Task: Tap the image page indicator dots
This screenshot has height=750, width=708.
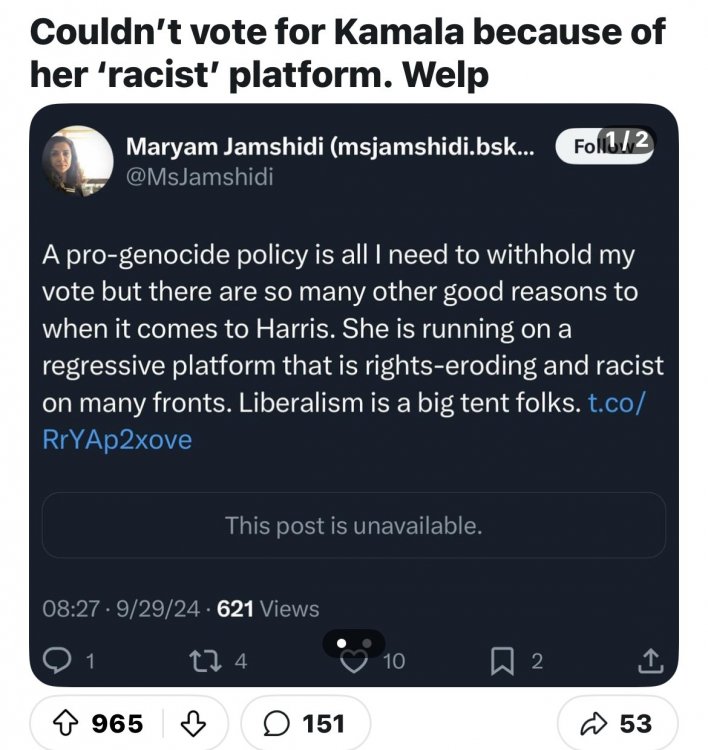Action: (353, 642)
